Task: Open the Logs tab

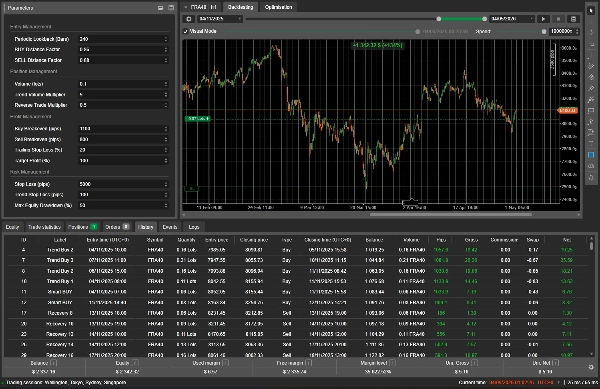Action: 194,227
